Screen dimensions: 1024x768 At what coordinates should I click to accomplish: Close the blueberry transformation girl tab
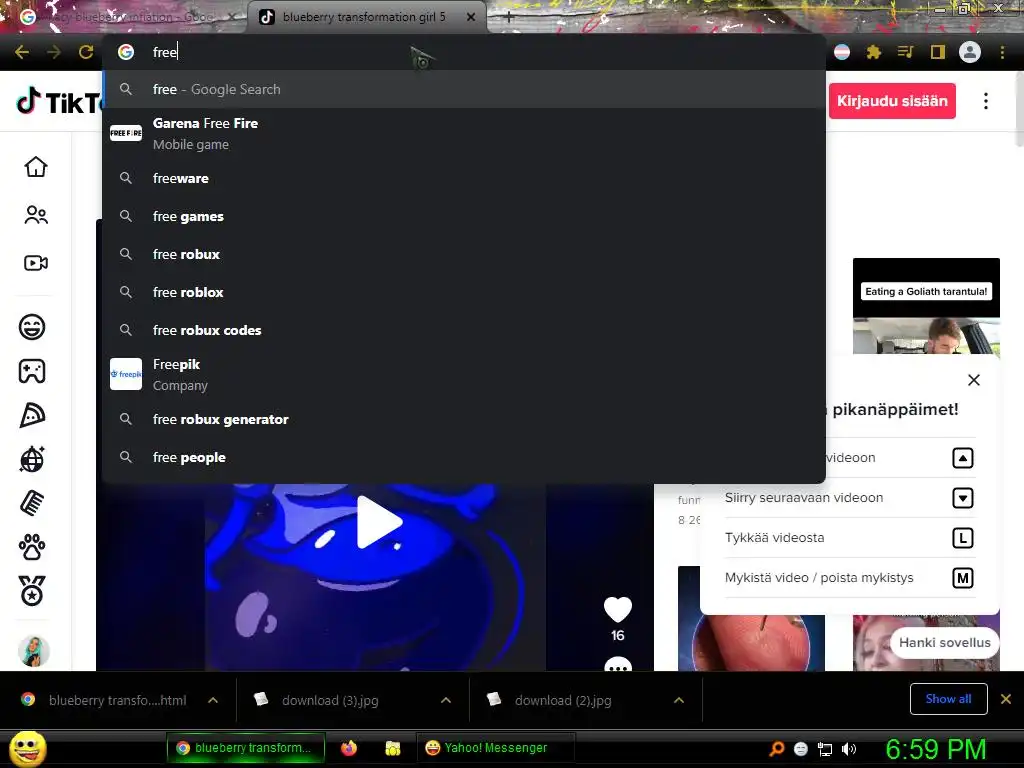[471, 17]
